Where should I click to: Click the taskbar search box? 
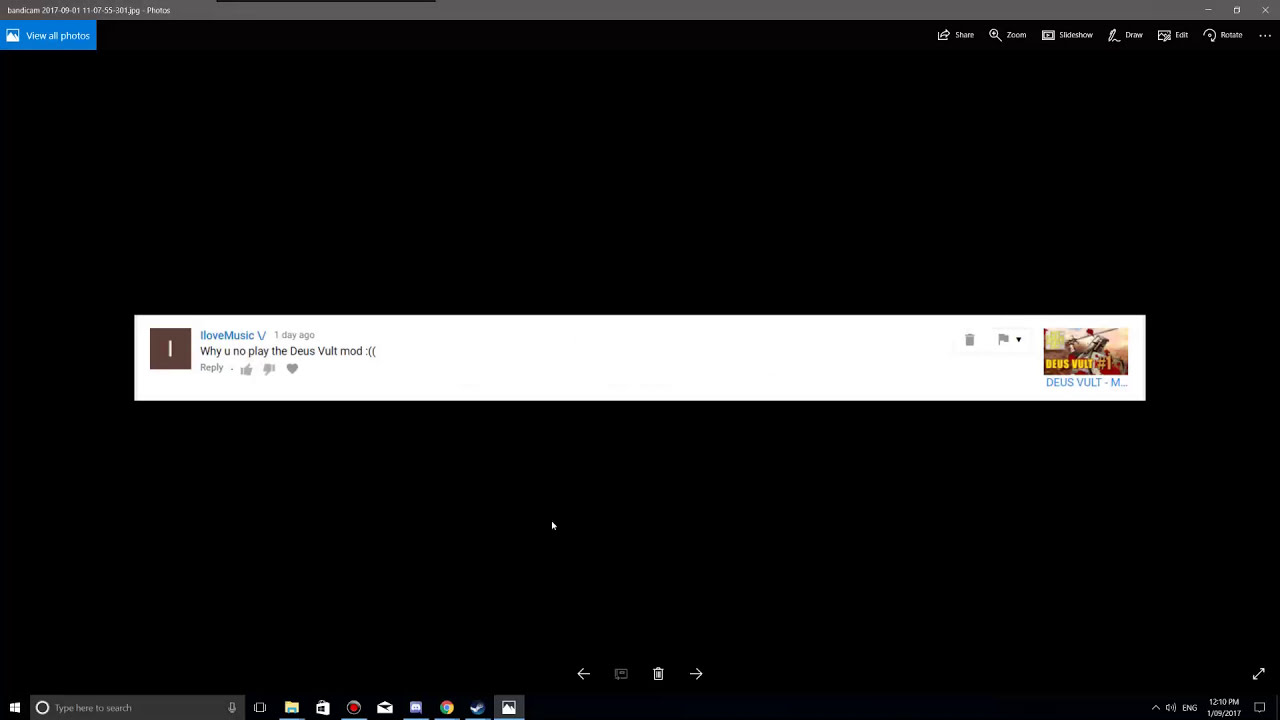[x=135, y=708]
